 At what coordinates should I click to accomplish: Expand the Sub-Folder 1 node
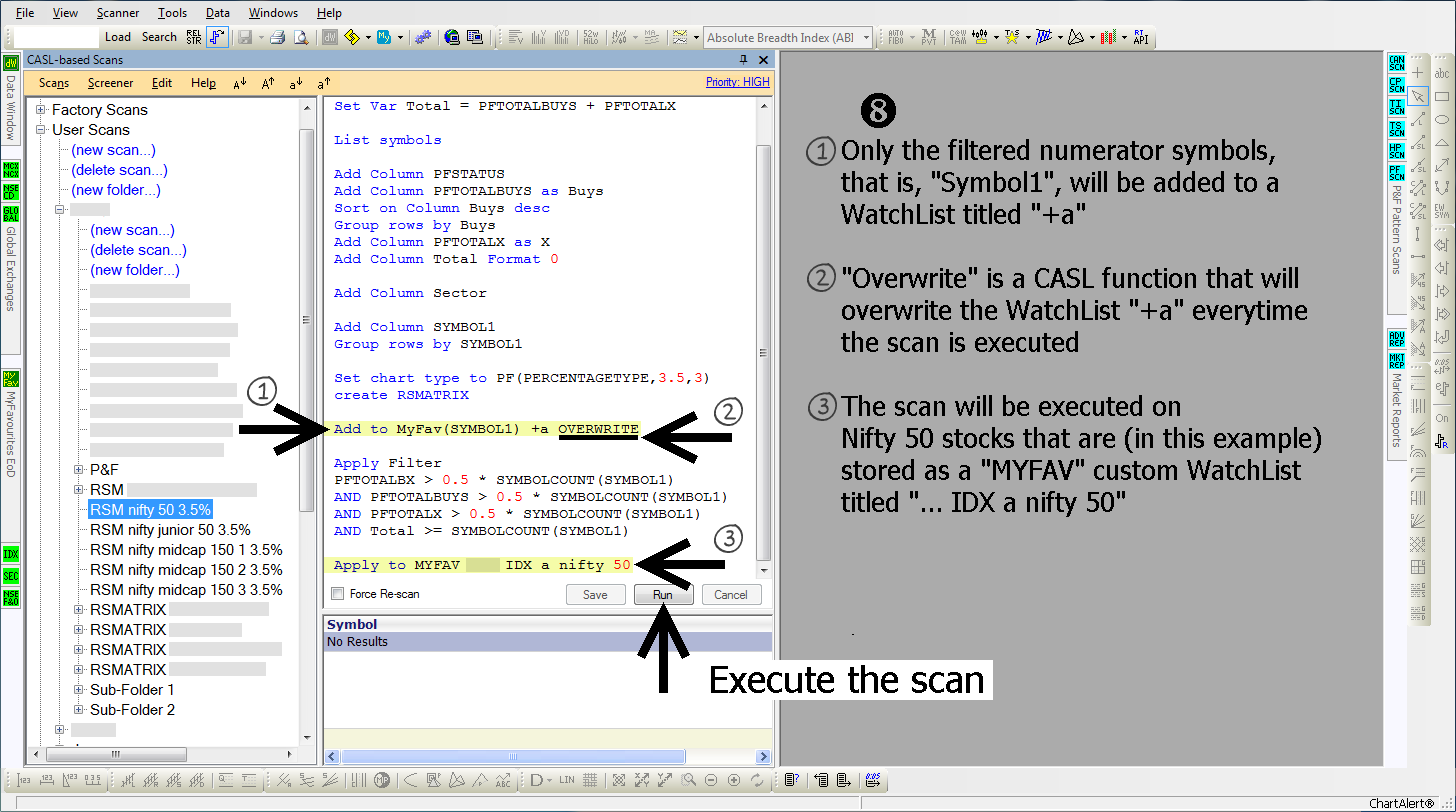[x=80, y=689]
